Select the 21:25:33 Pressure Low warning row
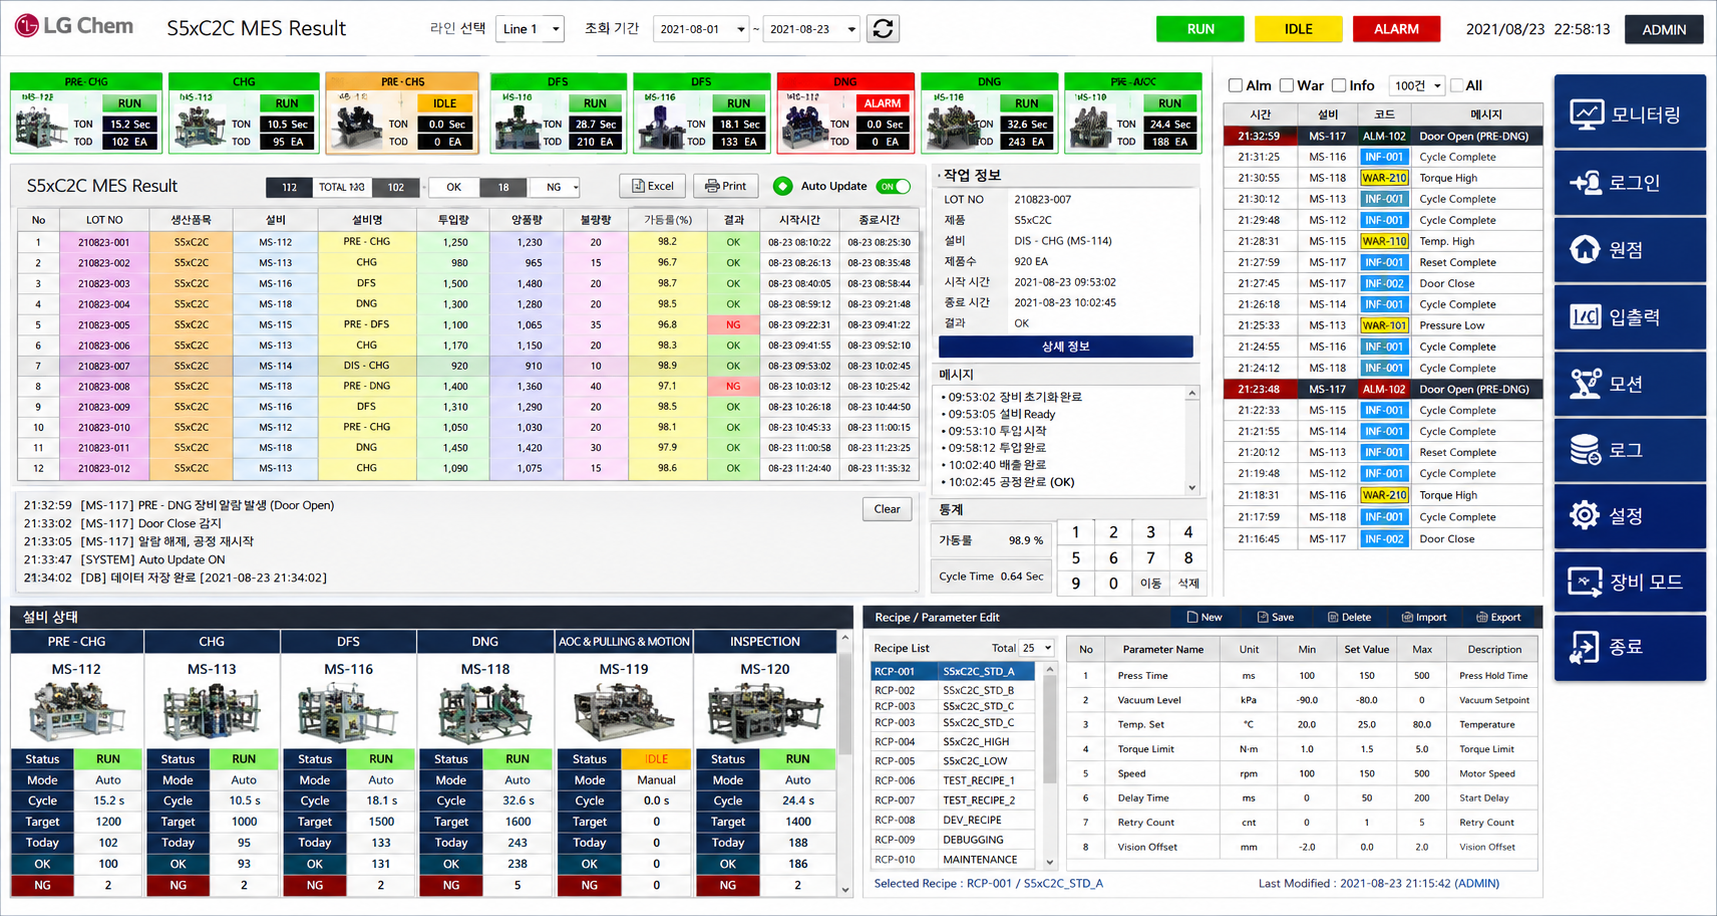 coord(1383,326)
